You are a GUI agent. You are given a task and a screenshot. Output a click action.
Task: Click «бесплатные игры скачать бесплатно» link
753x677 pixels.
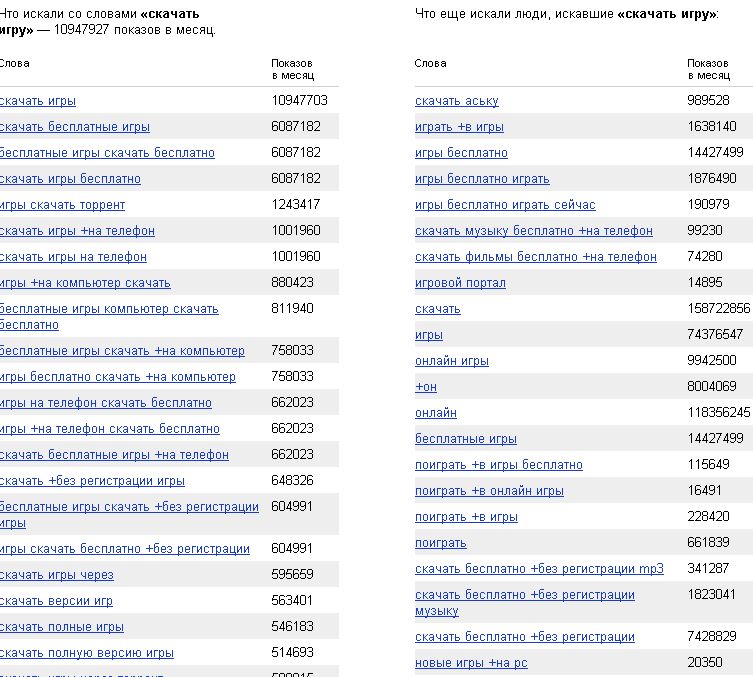tap(107, 153)
